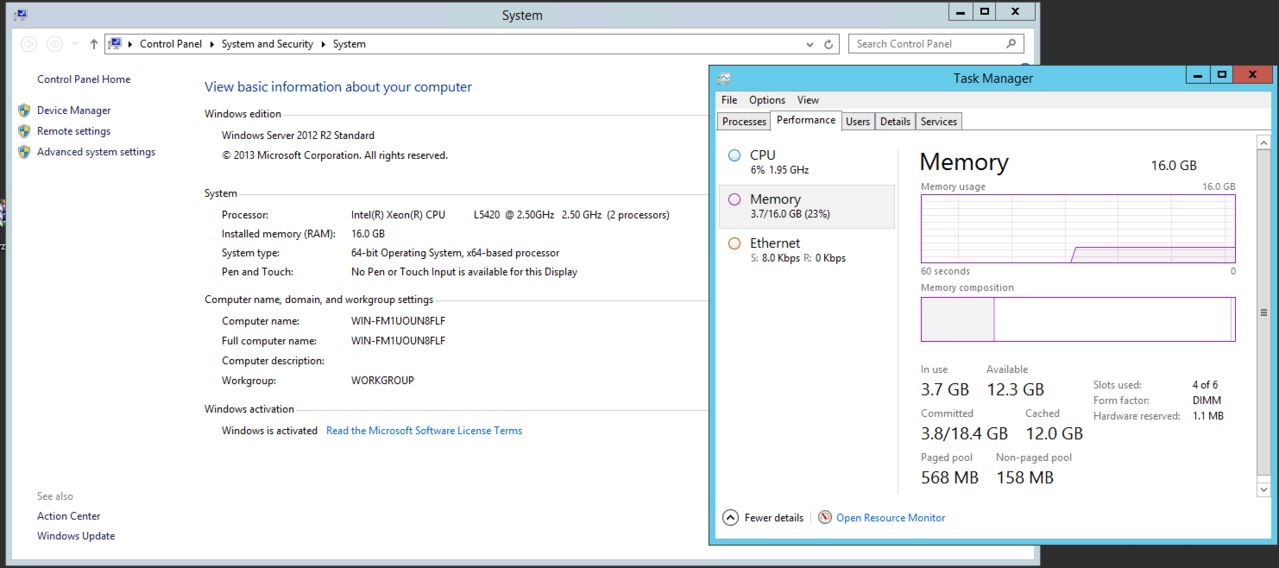
Task: Open the File menu in Task Manager
Action: [x=729, y=100]
